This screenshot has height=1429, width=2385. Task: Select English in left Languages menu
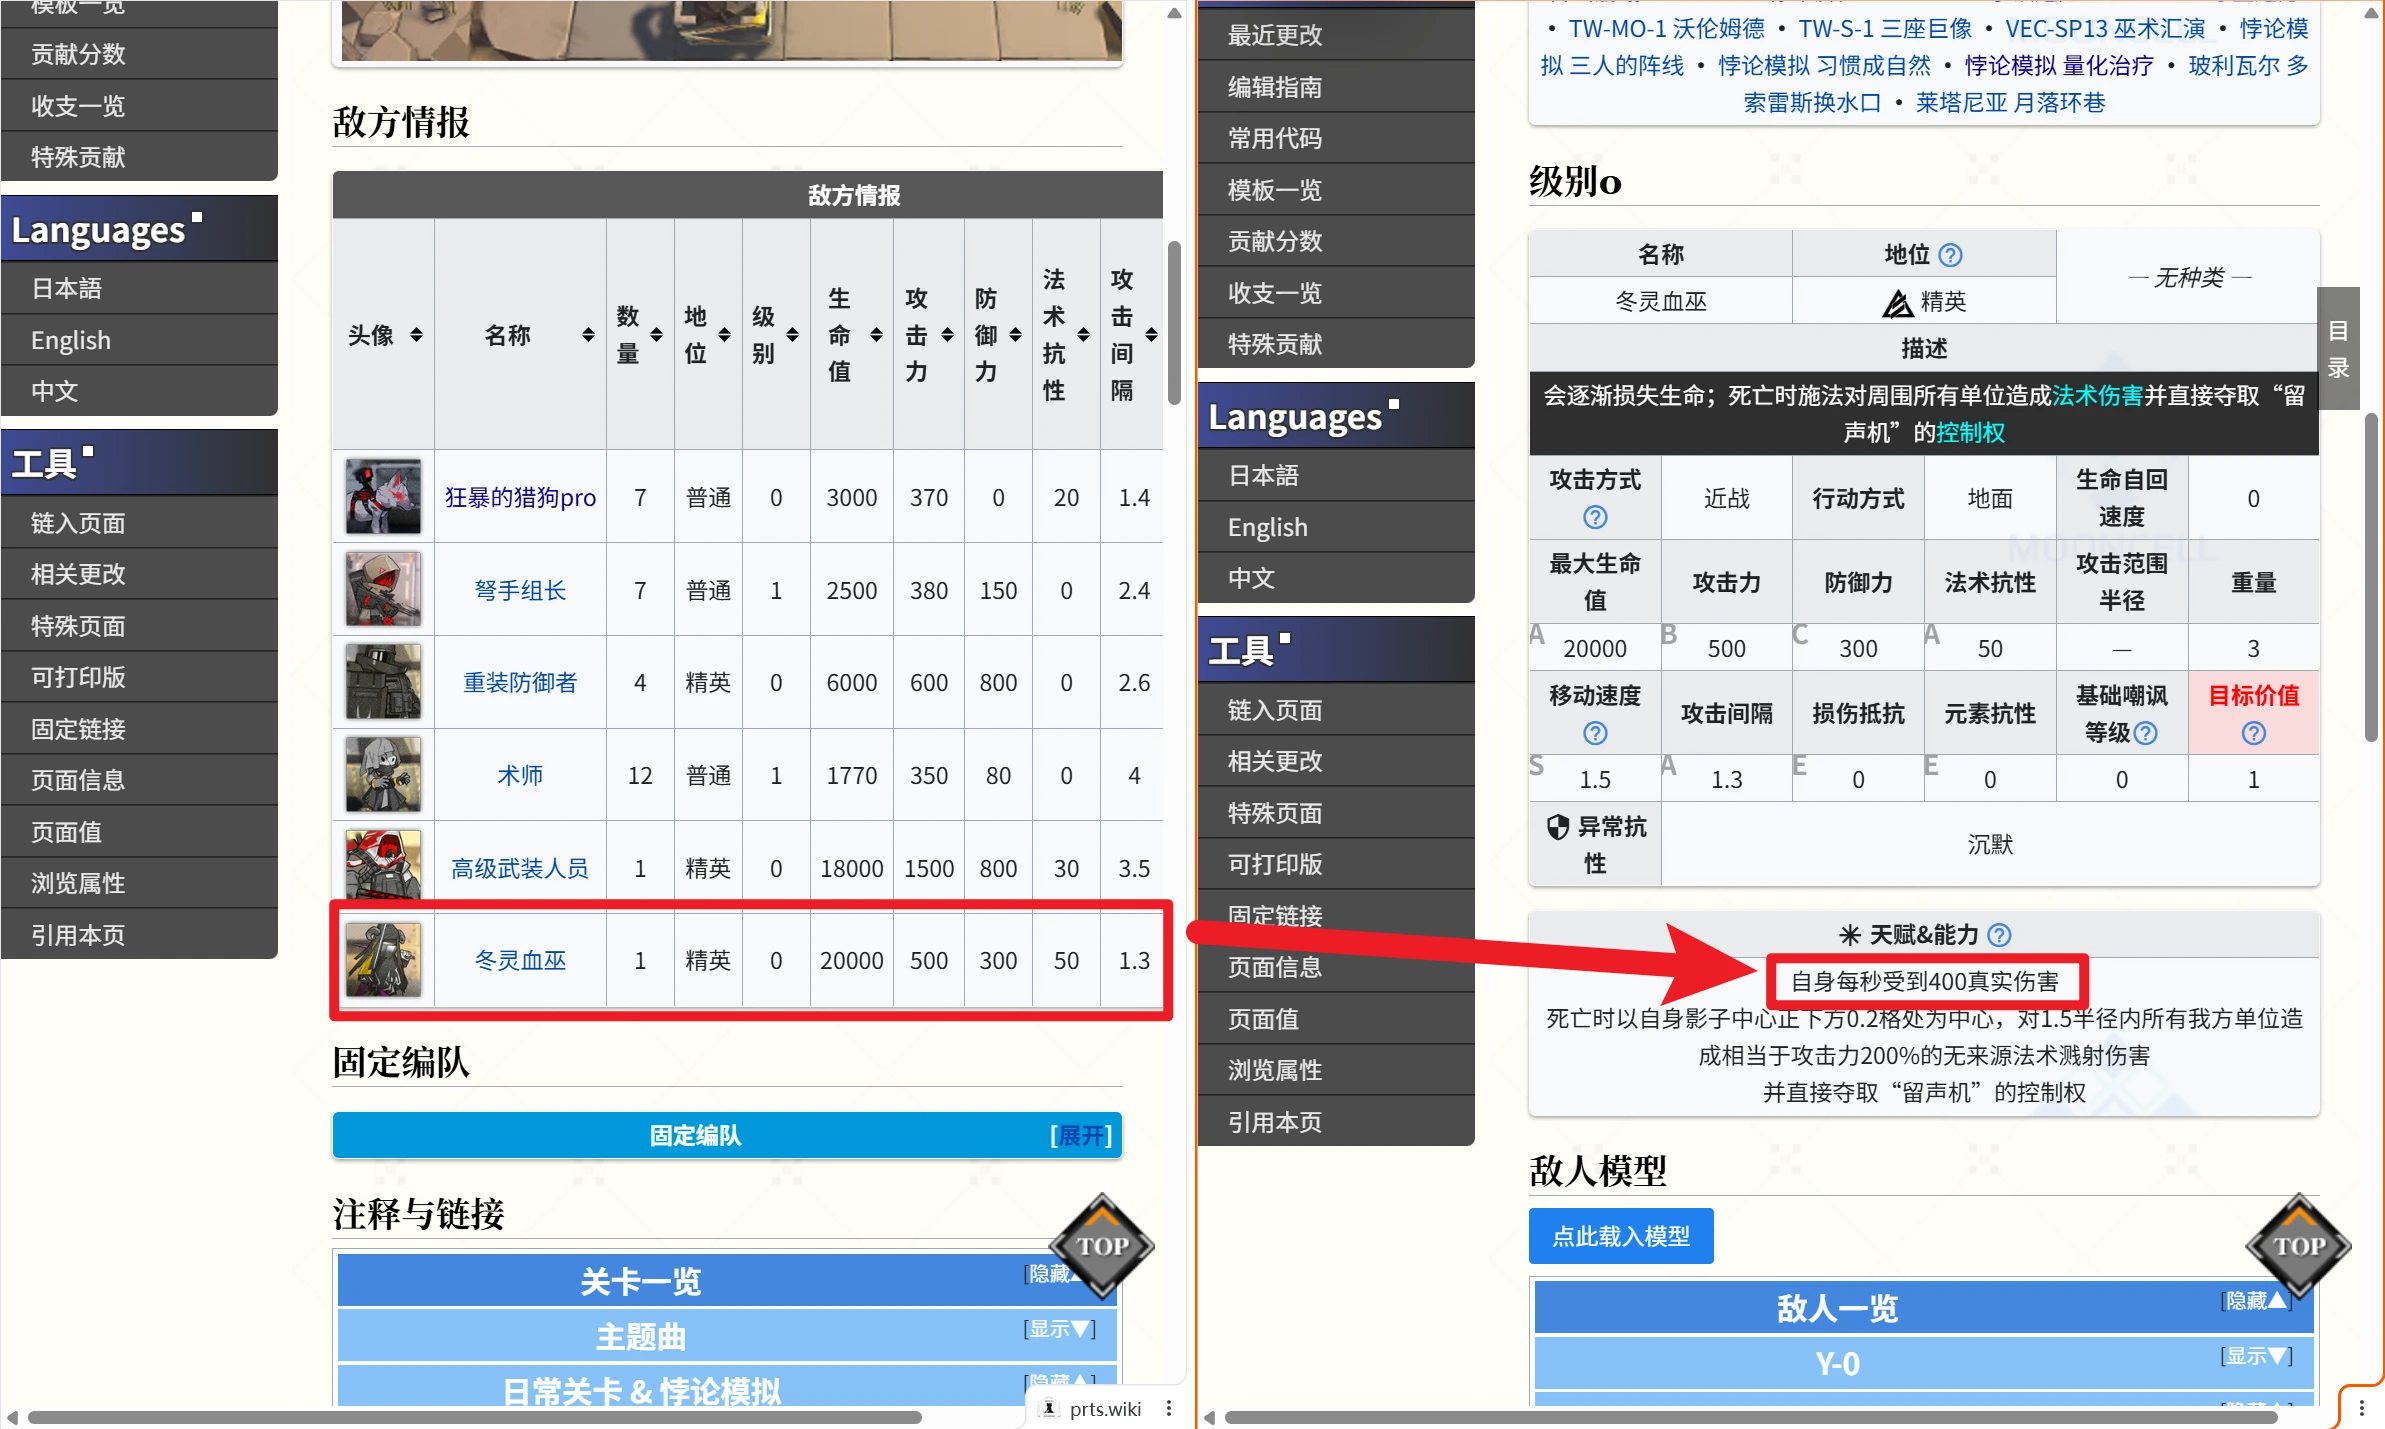pos(71,340)
